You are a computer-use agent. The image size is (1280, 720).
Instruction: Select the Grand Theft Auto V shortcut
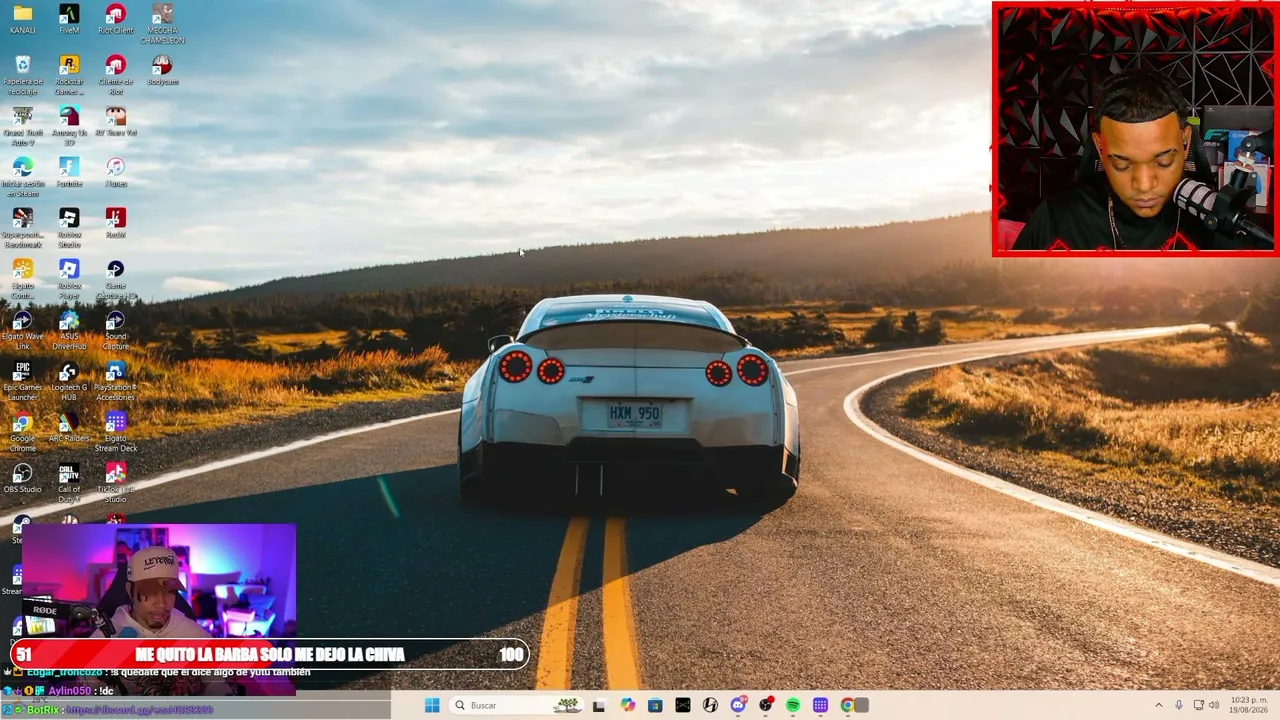[x=22, y=126]
